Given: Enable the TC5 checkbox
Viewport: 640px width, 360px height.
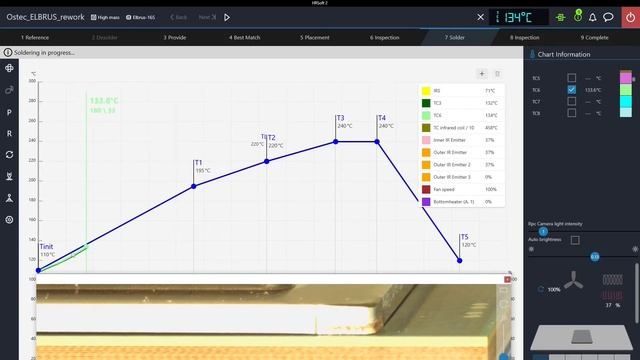Looking at the screenshot, I should [x=571, y=78].
